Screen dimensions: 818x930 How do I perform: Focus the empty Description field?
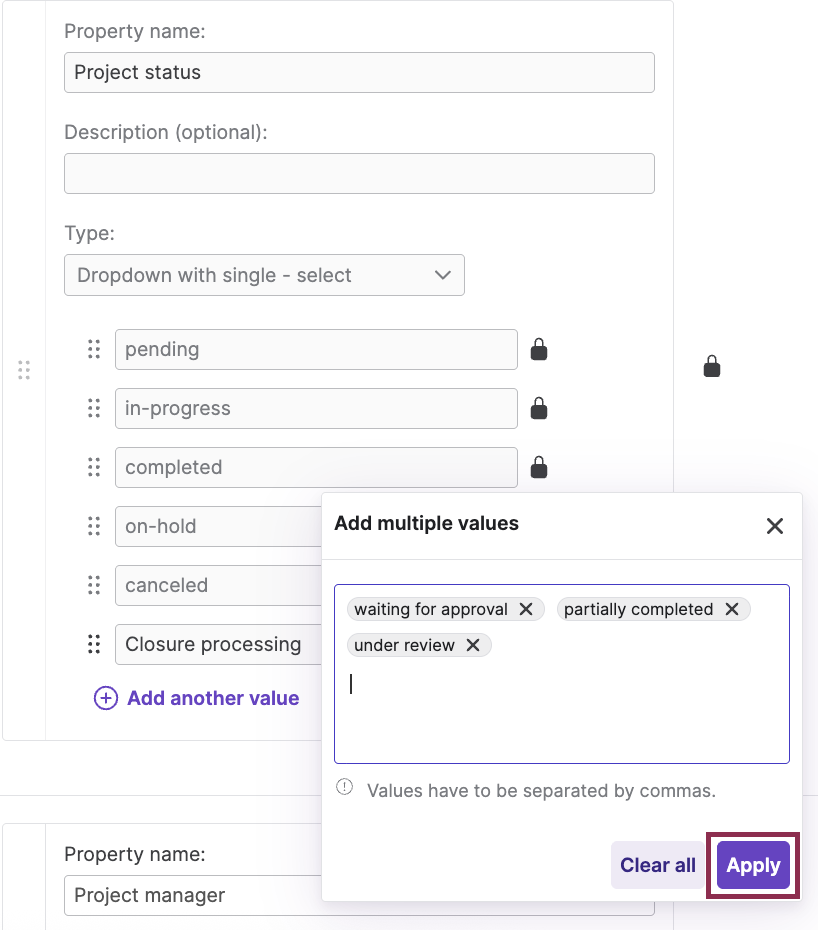[359, 173]
